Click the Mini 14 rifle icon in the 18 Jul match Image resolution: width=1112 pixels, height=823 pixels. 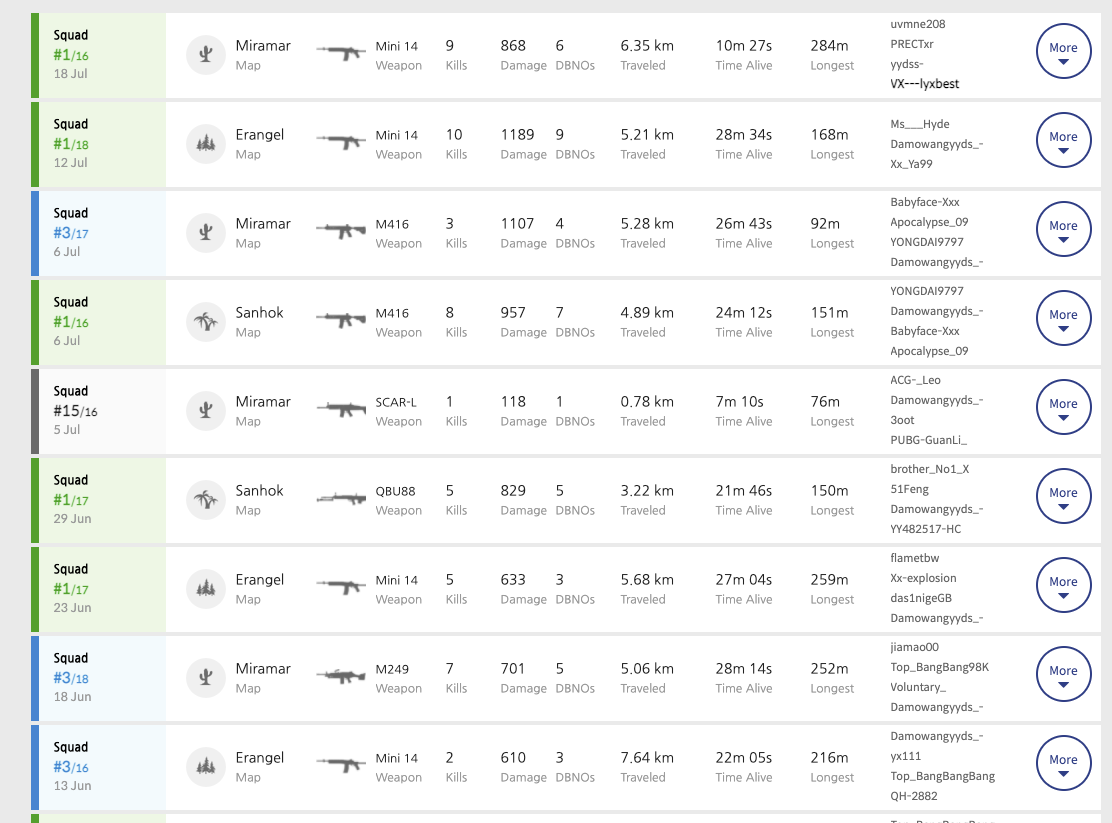341,53
